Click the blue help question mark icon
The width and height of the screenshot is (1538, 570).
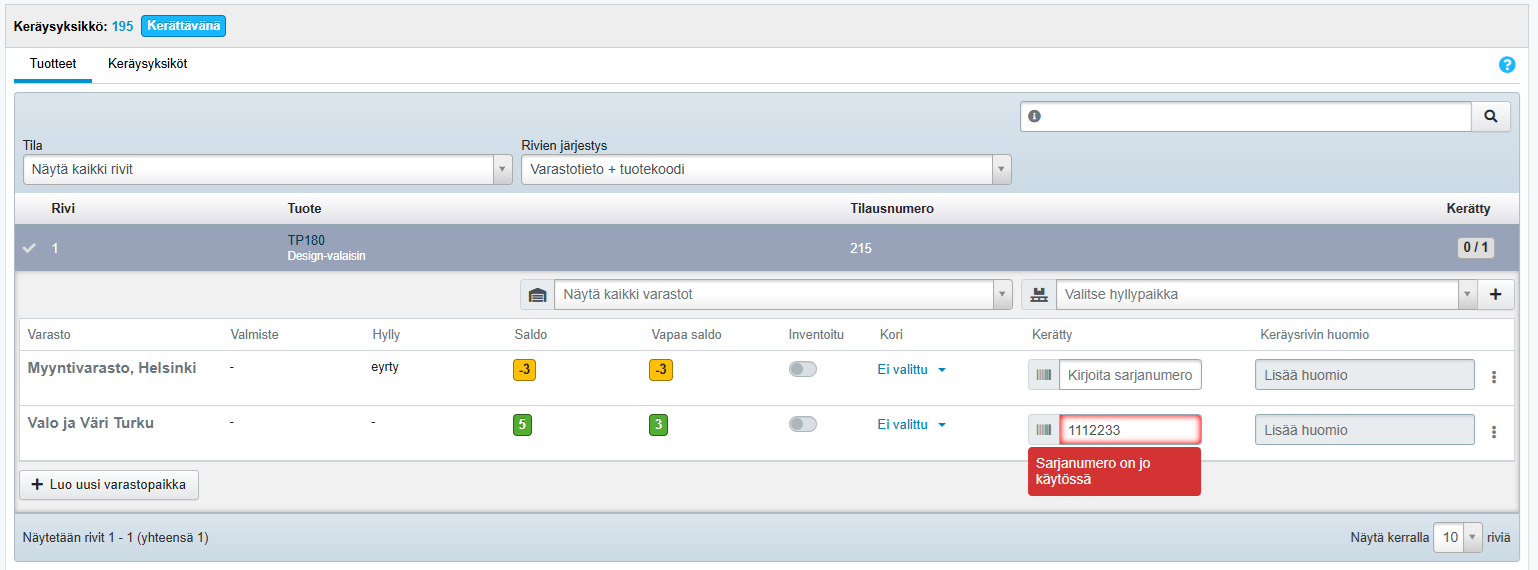1507,64
